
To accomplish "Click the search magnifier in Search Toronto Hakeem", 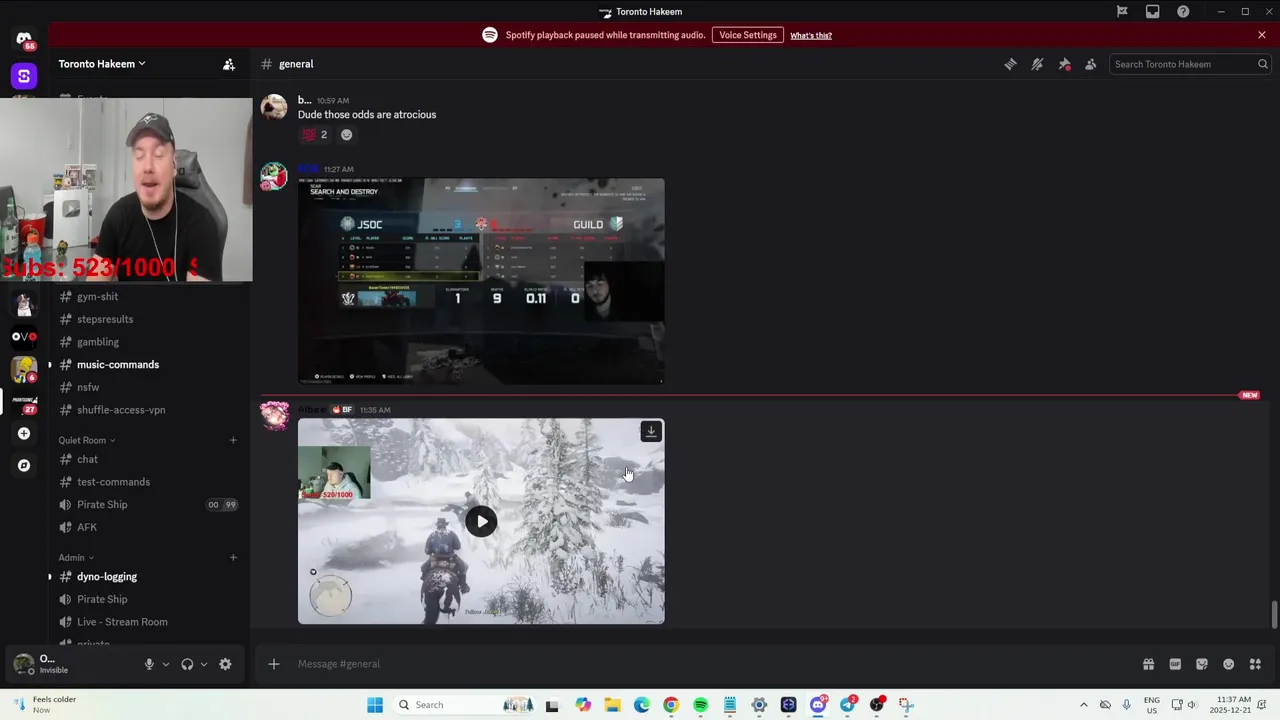I will click(x=1263, y=64).
